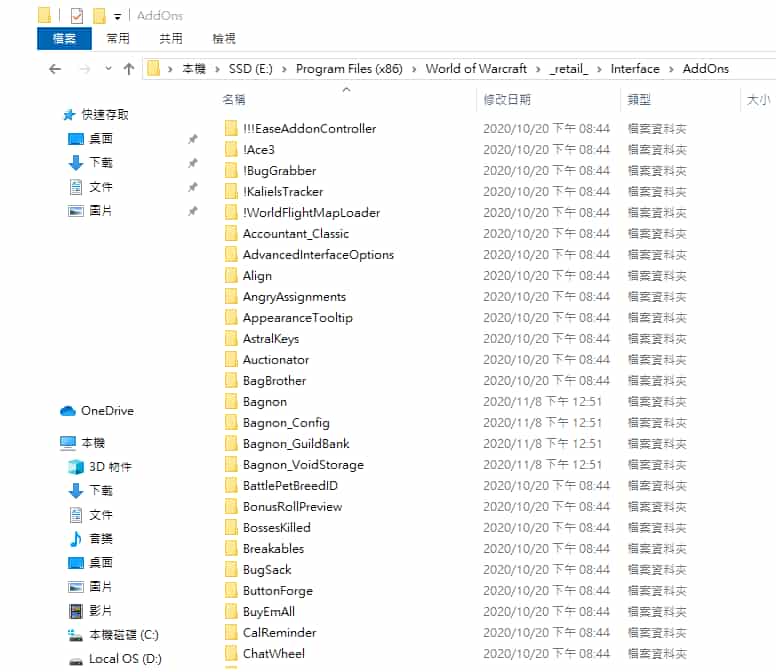Unpin 桌面 via its pin icon

(x=193, y=139)
